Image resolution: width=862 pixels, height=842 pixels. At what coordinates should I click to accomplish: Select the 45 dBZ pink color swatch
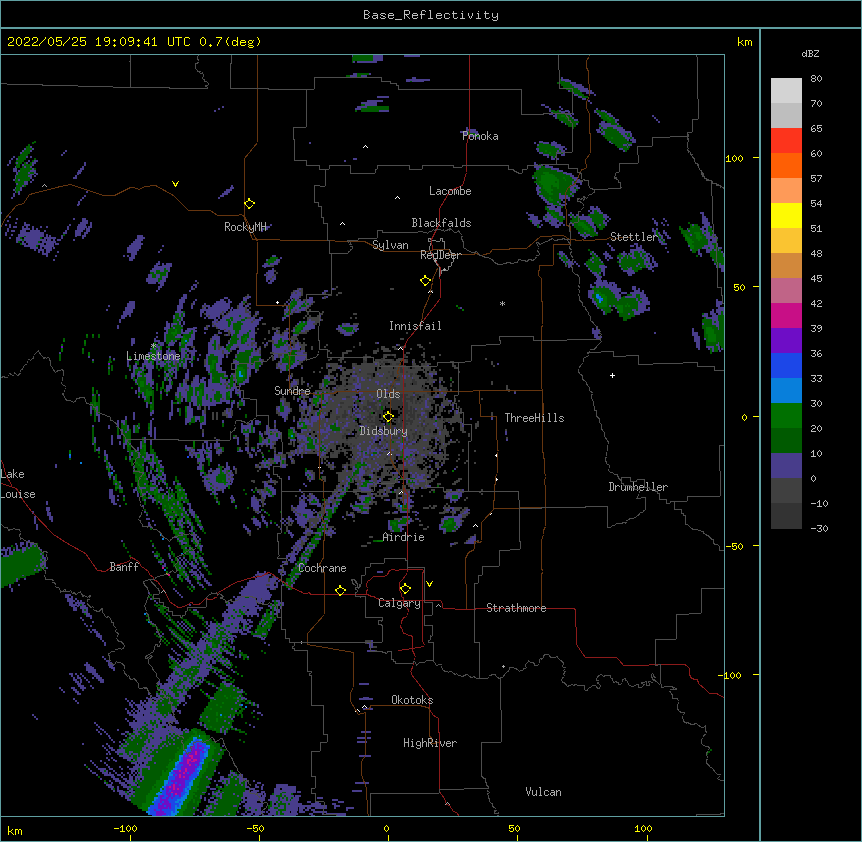pyautogui.click(x=786, y=291)
